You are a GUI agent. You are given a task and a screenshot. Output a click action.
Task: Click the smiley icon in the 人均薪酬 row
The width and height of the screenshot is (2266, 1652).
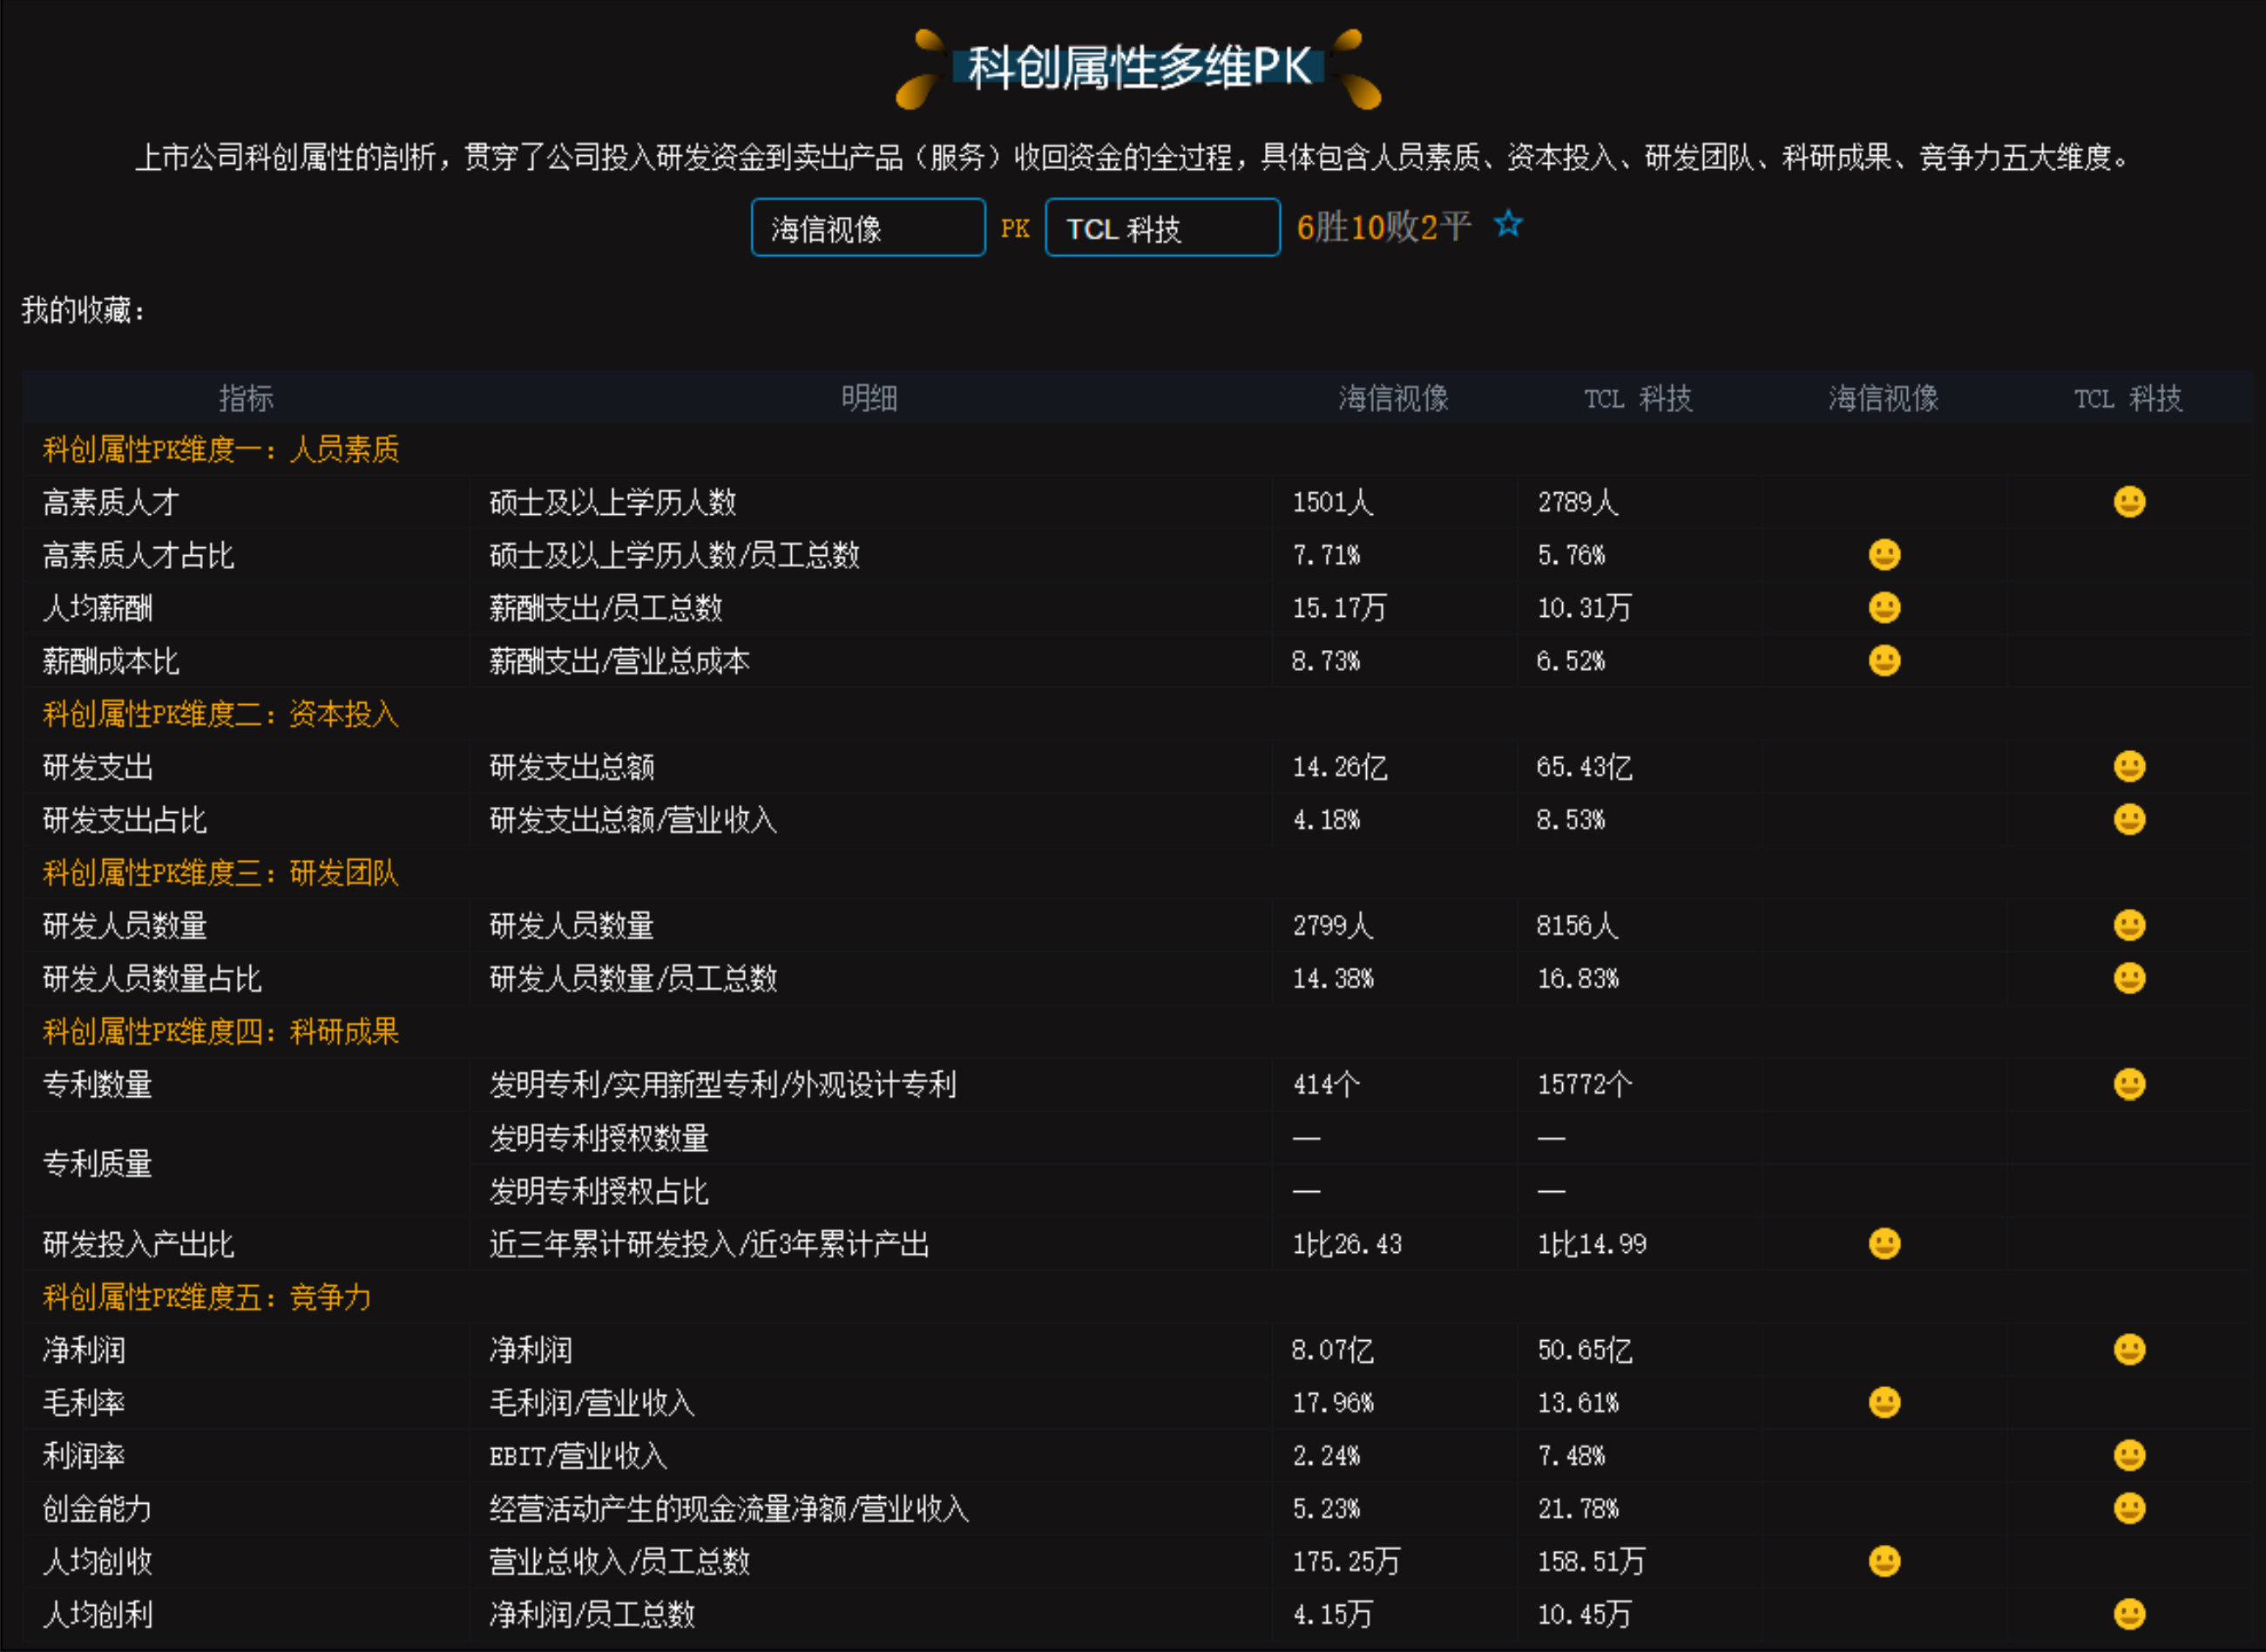coord(1884,608)
